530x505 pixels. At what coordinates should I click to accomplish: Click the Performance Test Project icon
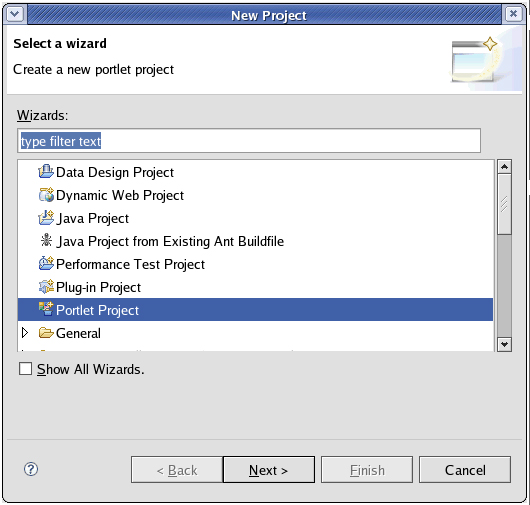tap(46, 264)
